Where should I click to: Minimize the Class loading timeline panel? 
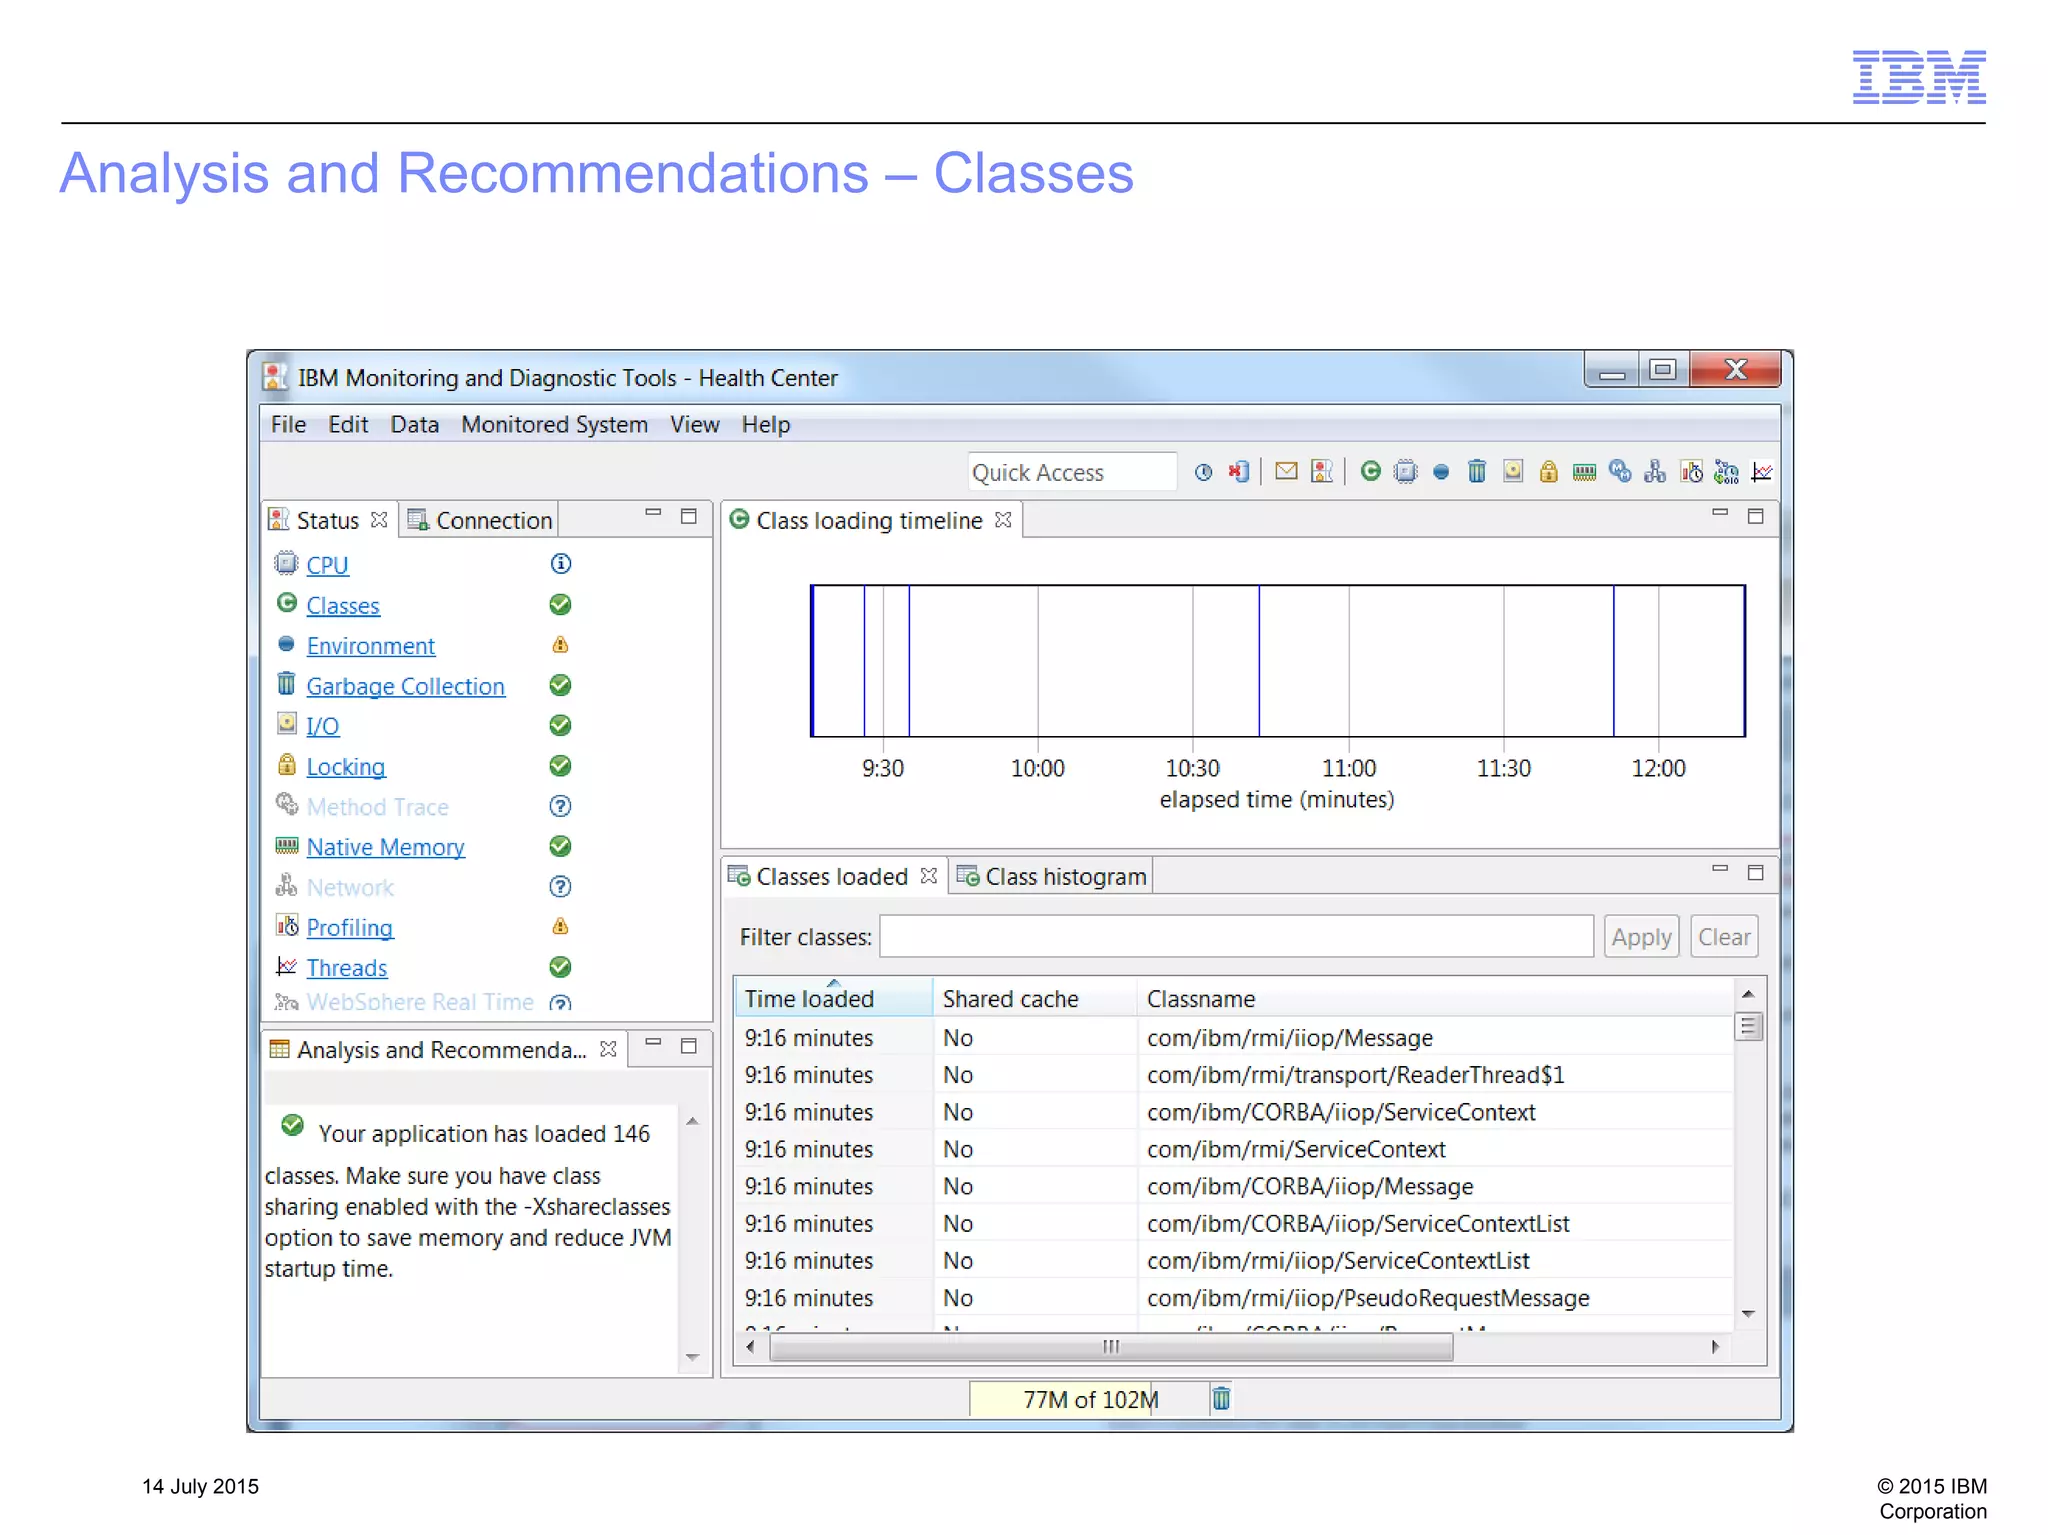[1720, 513]
